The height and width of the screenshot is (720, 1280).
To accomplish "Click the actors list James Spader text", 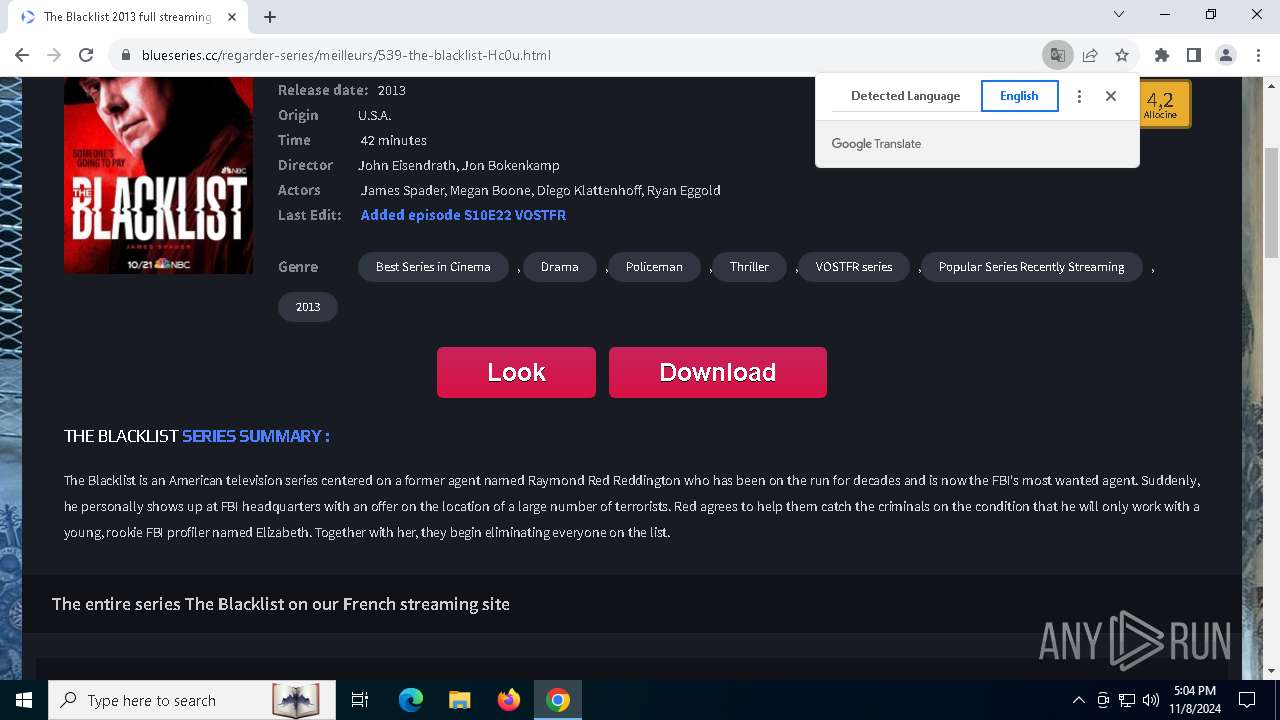I will click(x=540, y=190).
